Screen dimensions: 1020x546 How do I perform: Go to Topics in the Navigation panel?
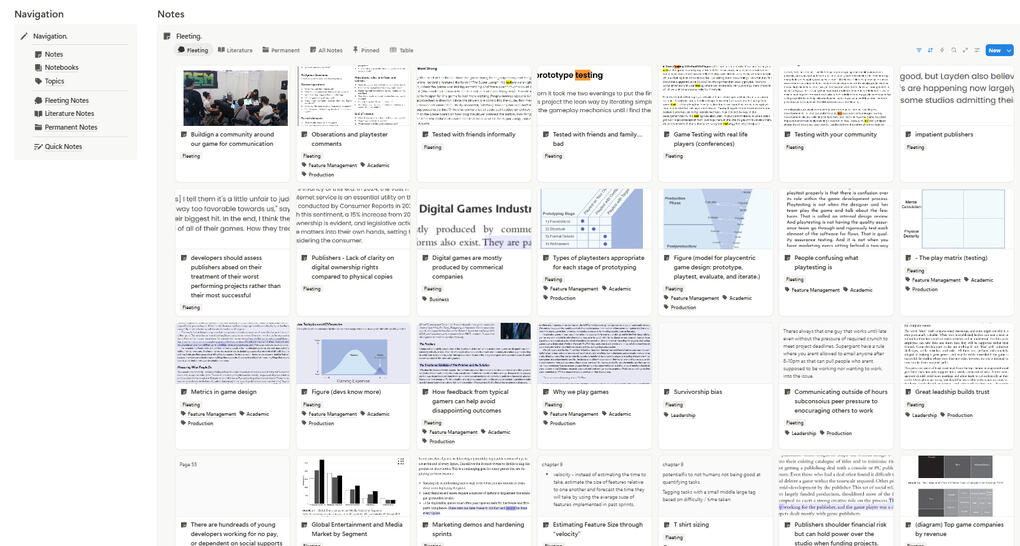pyautogui.click(x=54, y=81)
